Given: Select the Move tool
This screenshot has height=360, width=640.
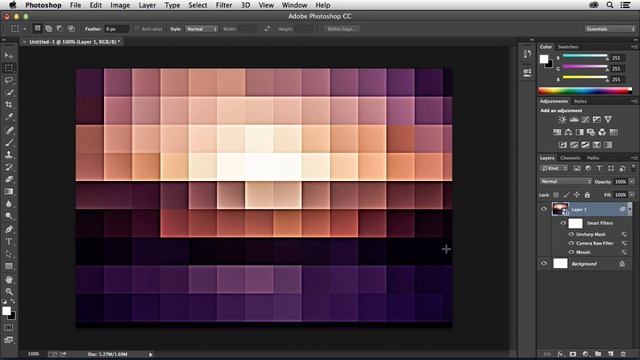Looking at the screenshot, I should (9, 56).
